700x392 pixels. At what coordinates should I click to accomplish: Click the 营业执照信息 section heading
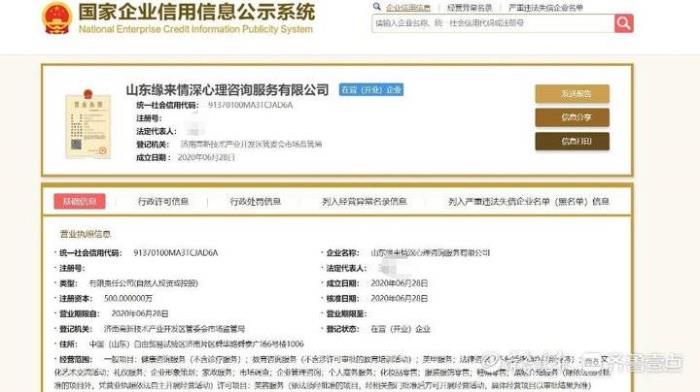[x=85, y=234]
